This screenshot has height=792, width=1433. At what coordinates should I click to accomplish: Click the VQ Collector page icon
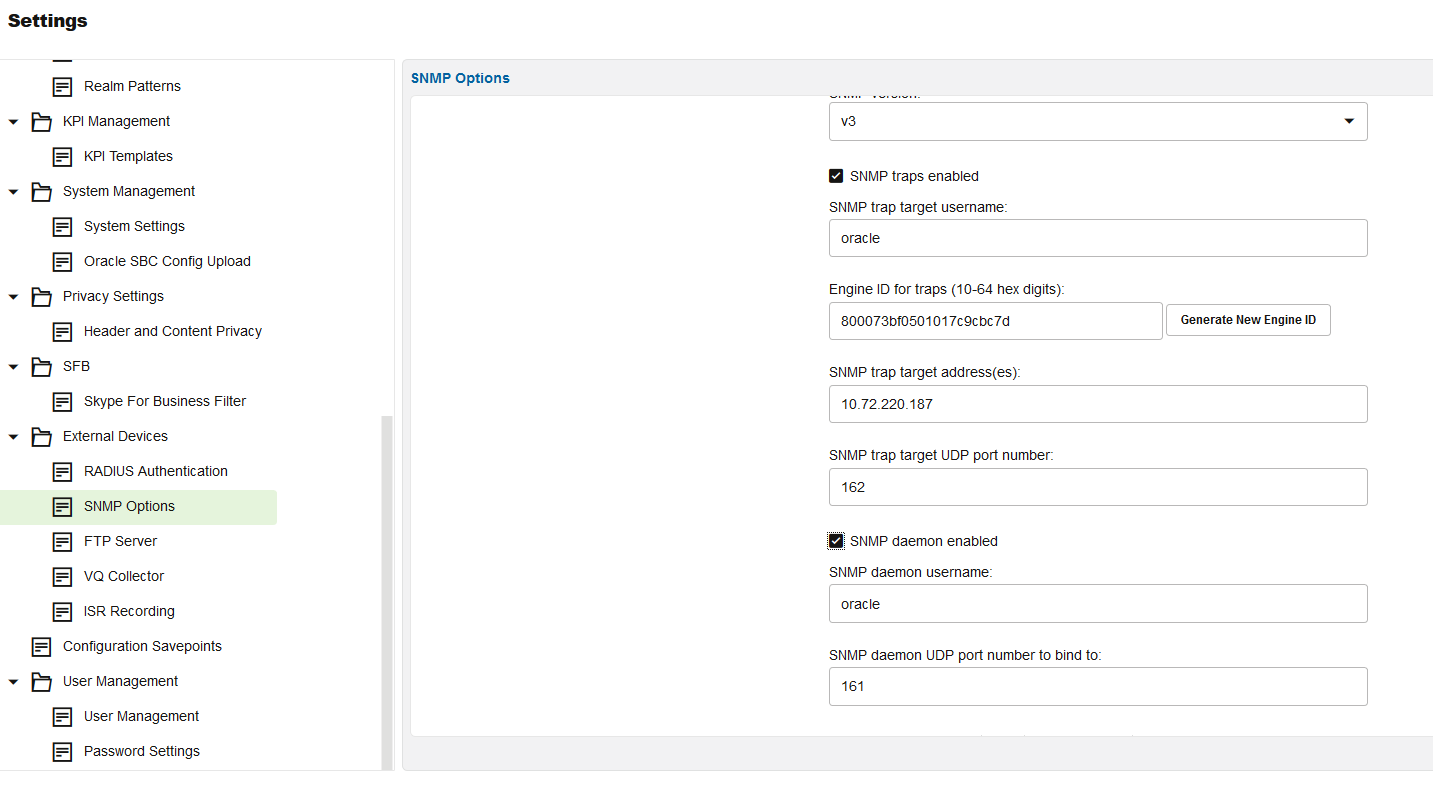(x=62, y=577)
